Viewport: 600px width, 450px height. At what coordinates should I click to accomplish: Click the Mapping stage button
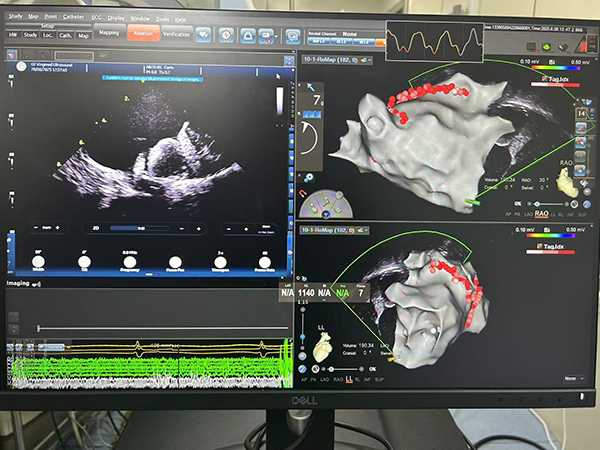(108, 33)
